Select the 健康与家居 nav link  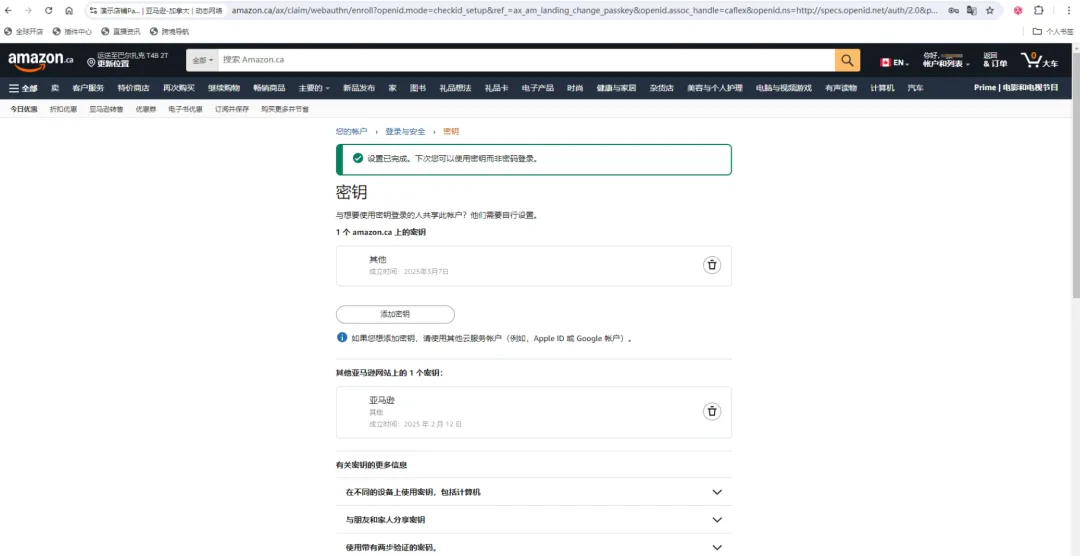(616, 88)
